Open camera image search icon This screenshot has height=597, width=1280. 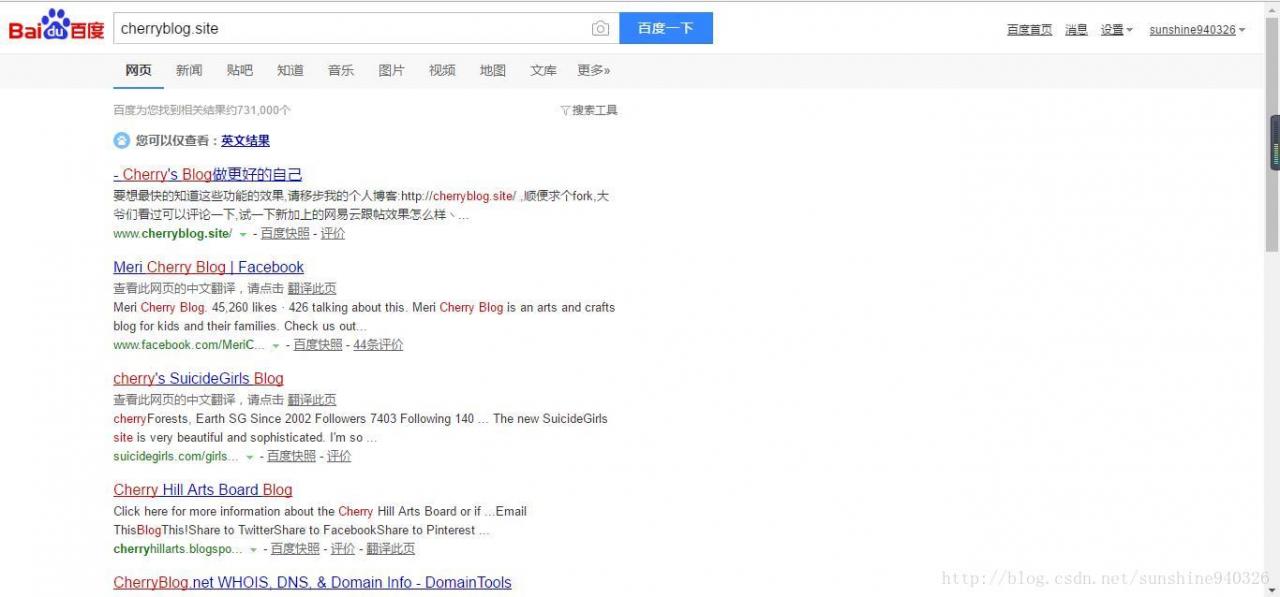(x=600, y=29)
